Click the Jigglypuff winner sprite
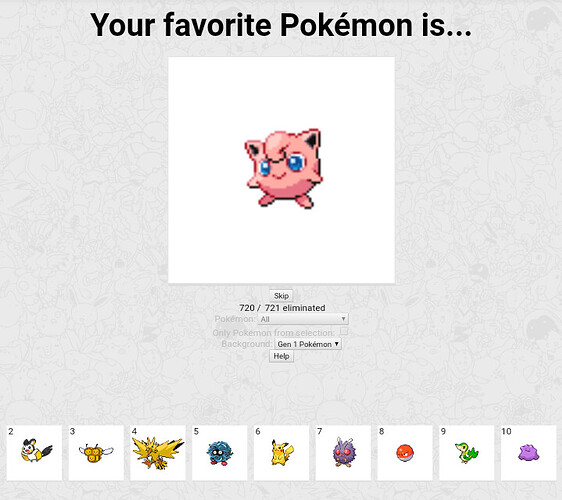This screenshot has height=500, width=562. coord(284,168)
